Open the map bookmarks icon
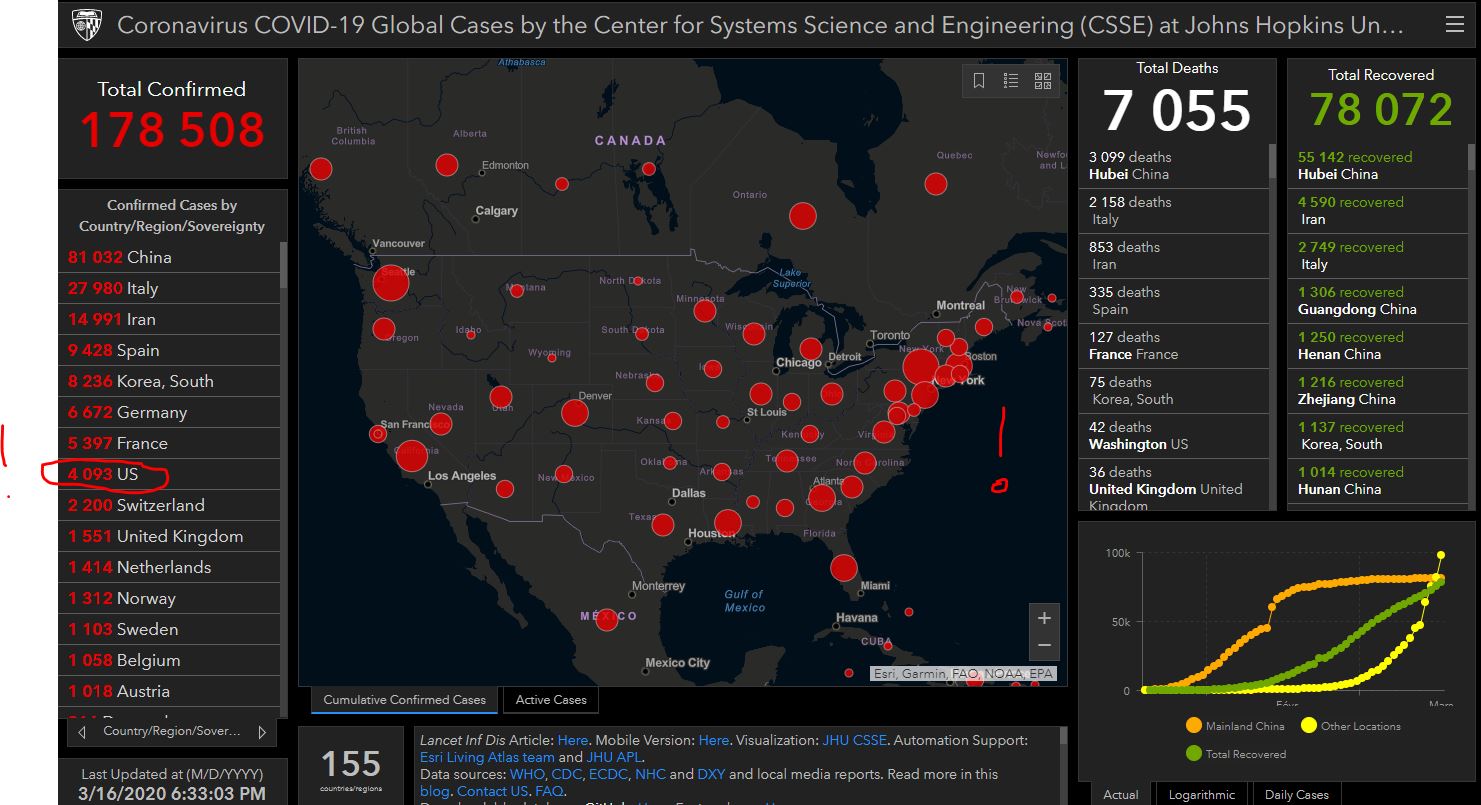This screenshot has width=1481, height=805. 979,81
